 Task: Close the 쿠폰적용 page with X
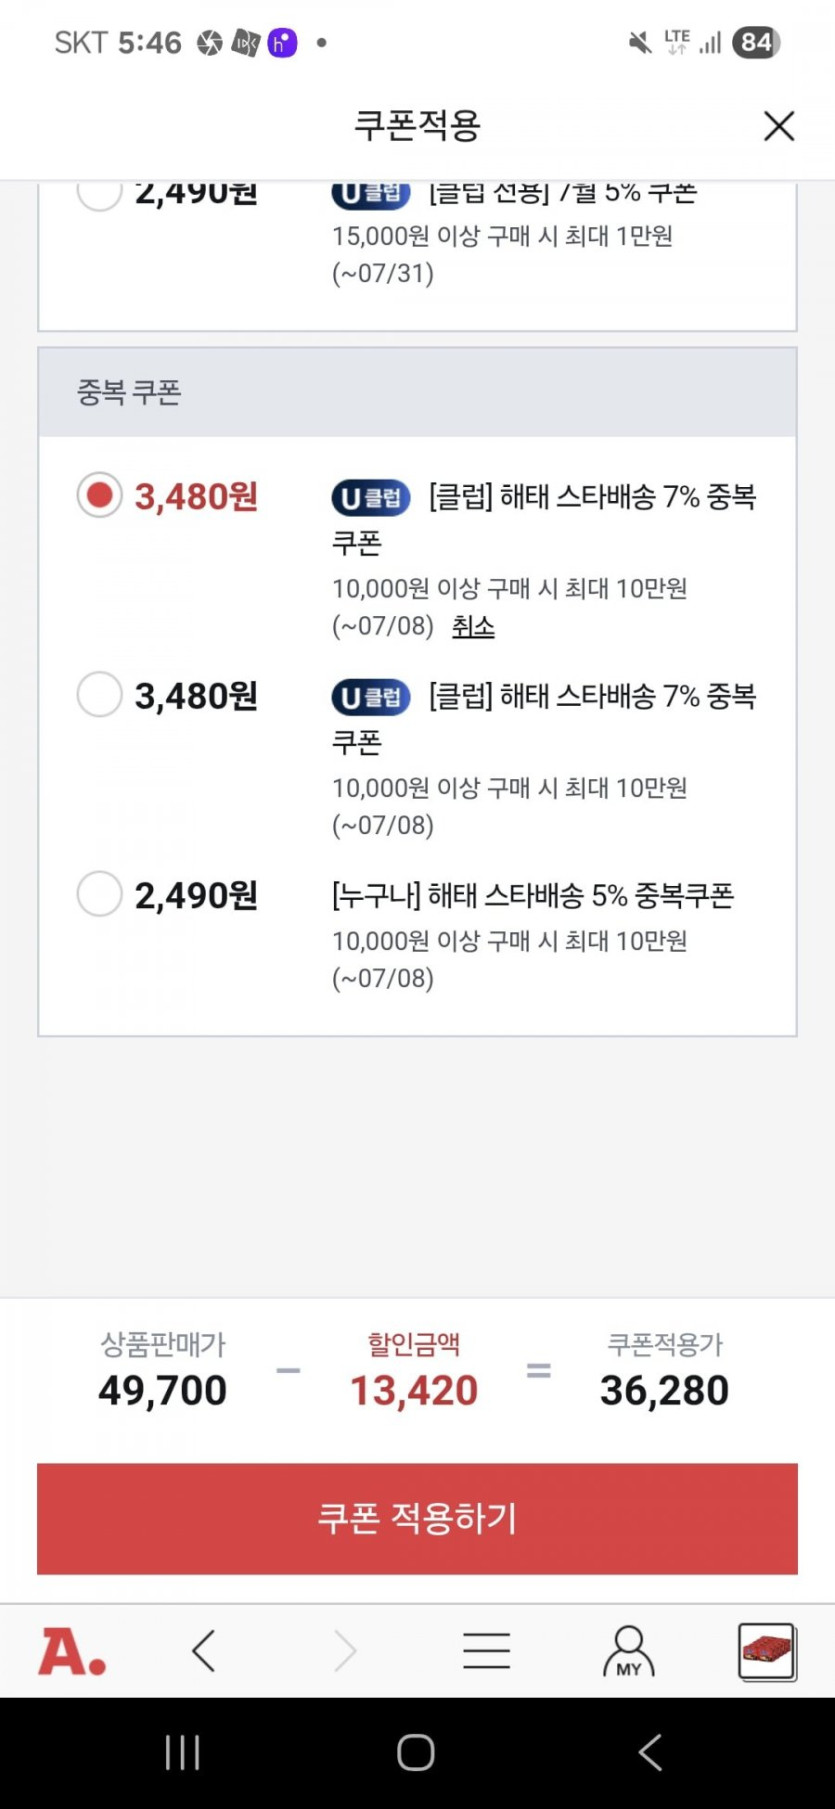point(779,126)
